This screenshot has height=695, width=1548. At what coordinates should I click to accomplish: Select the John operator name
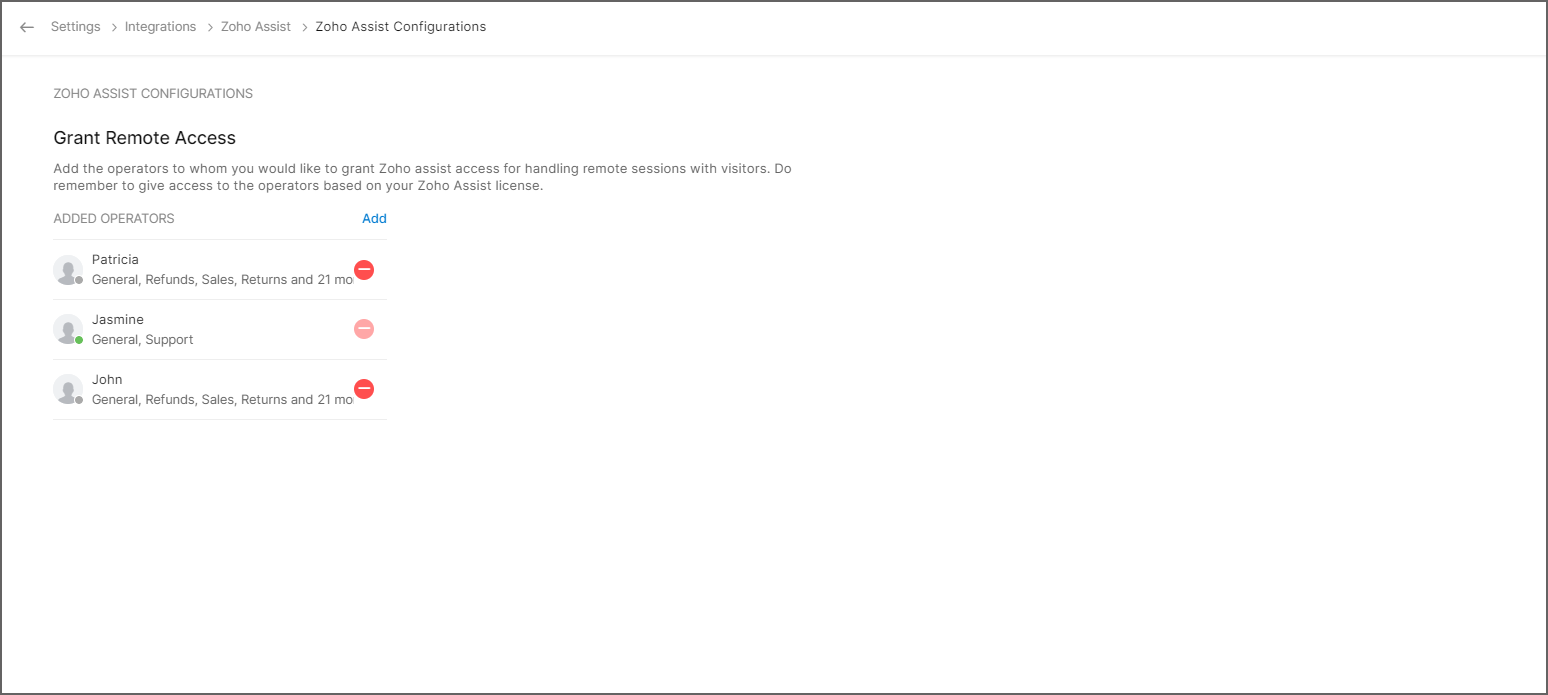[107, 380]
